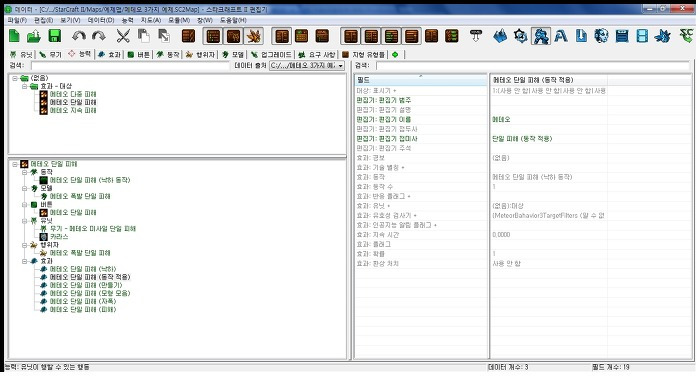Viewport: 700px width, 376px height.
Task: Collapse the 효과 - 대상 folder node
Action: 25,86
